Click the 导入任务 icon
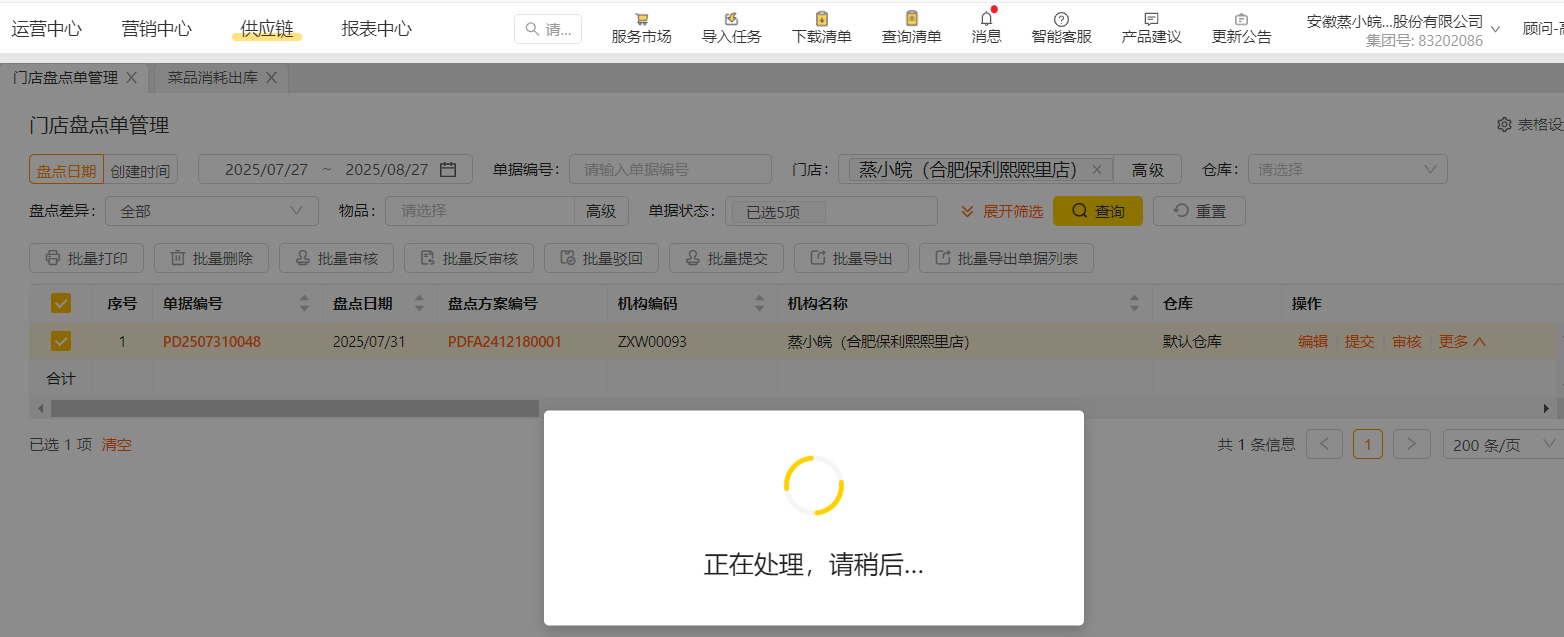Viewport: 1564px width, 637px height. (731, 19)
